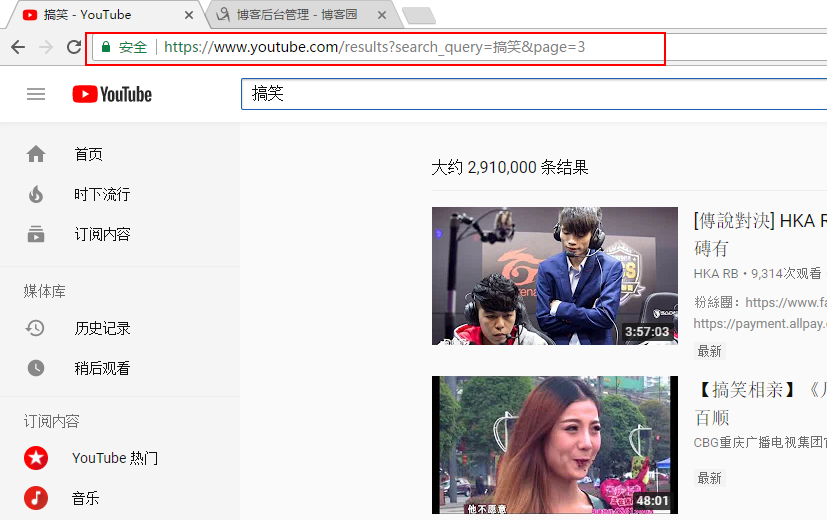Click the 媒体库 section heading
827x520 pixels.
[44, 291]
